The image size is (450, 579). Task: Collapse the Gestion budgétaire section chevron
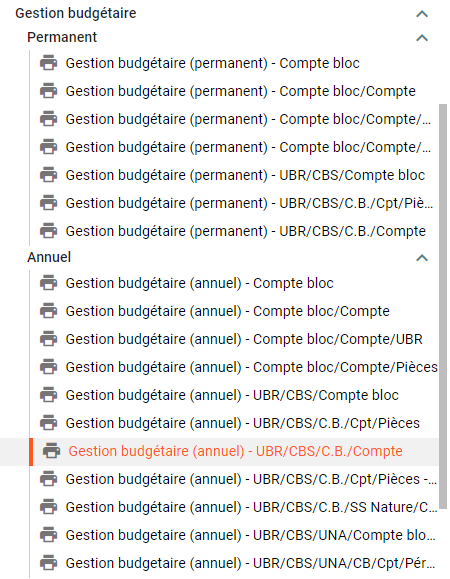(x=422, y=14)
